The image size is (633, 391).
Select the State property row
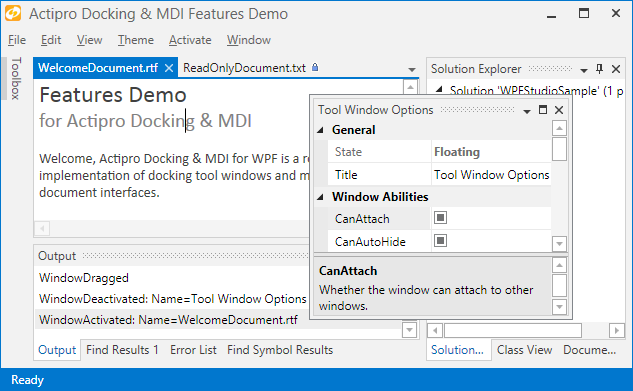click(x=439, y=152)
